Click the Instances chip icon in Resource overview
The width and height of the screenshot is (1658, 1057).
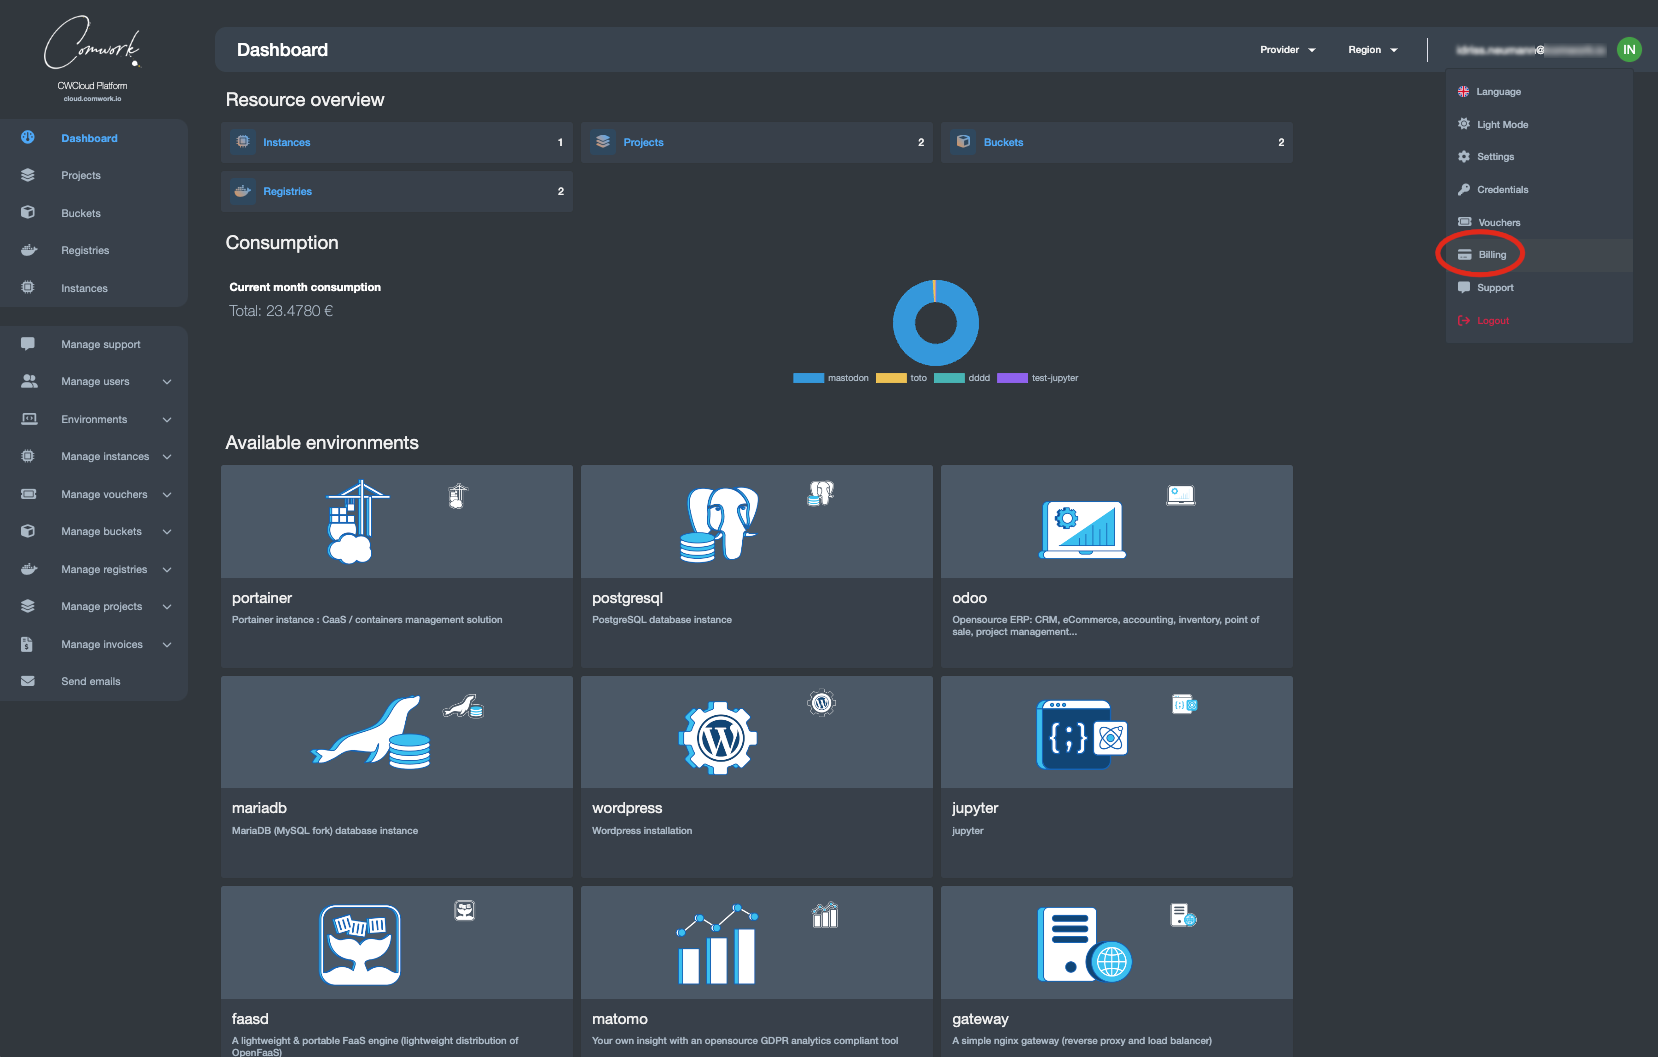[243, 142]
